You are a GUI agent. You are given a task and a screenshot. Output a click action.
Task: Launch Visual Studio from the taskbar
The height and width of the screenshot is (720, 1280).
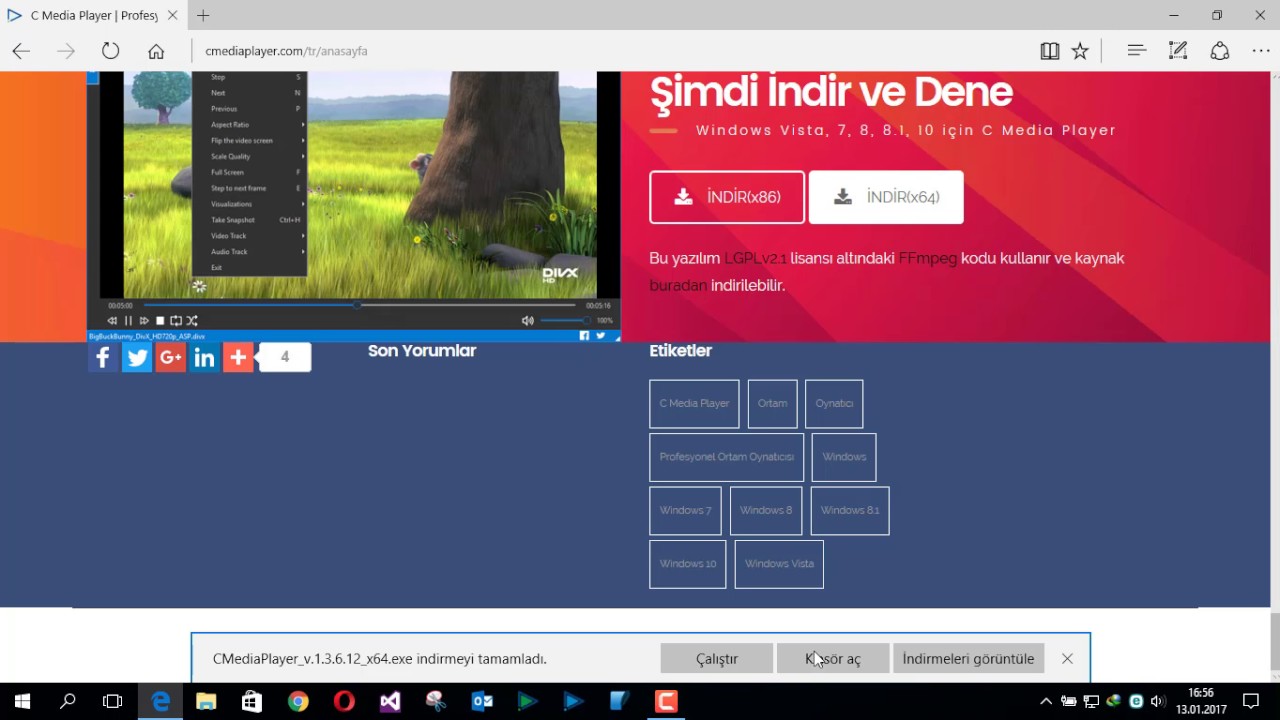click(390, 701)
